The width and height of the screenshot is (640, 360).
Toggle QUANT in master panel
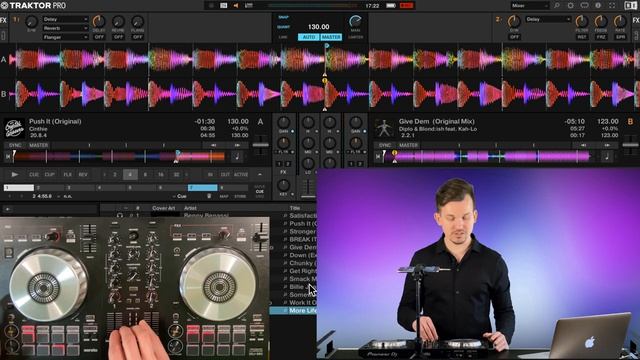point(284,27)
